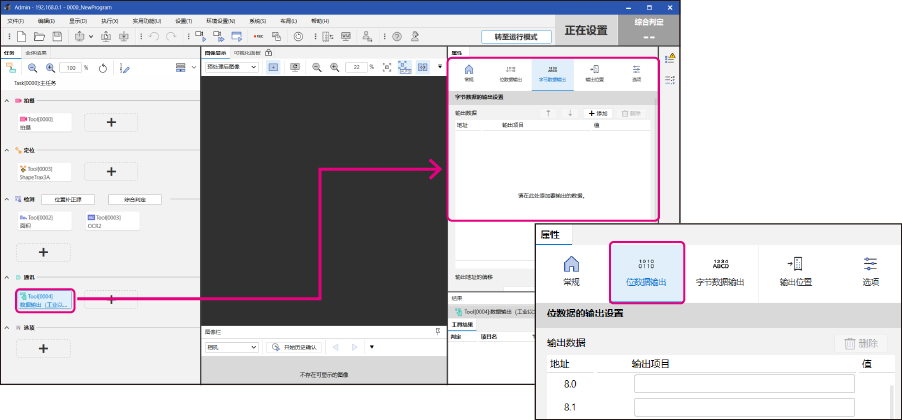Collapse the 拍摄 section in task list

click(8, 101)
